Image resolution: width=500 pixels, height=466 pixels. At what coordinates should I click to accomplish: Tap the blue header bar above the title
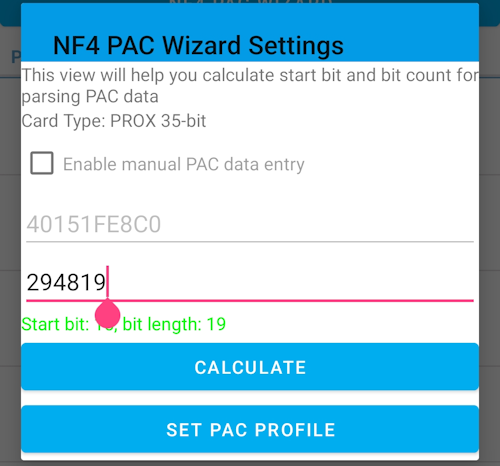(250, 18)
